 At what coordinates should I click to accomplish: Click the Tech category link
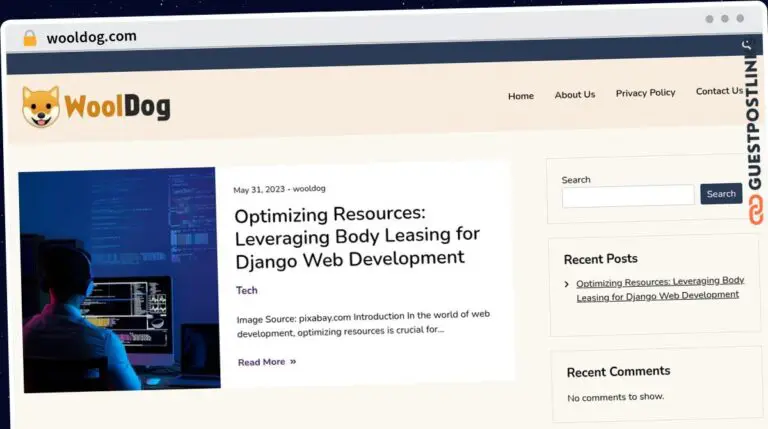247,290
